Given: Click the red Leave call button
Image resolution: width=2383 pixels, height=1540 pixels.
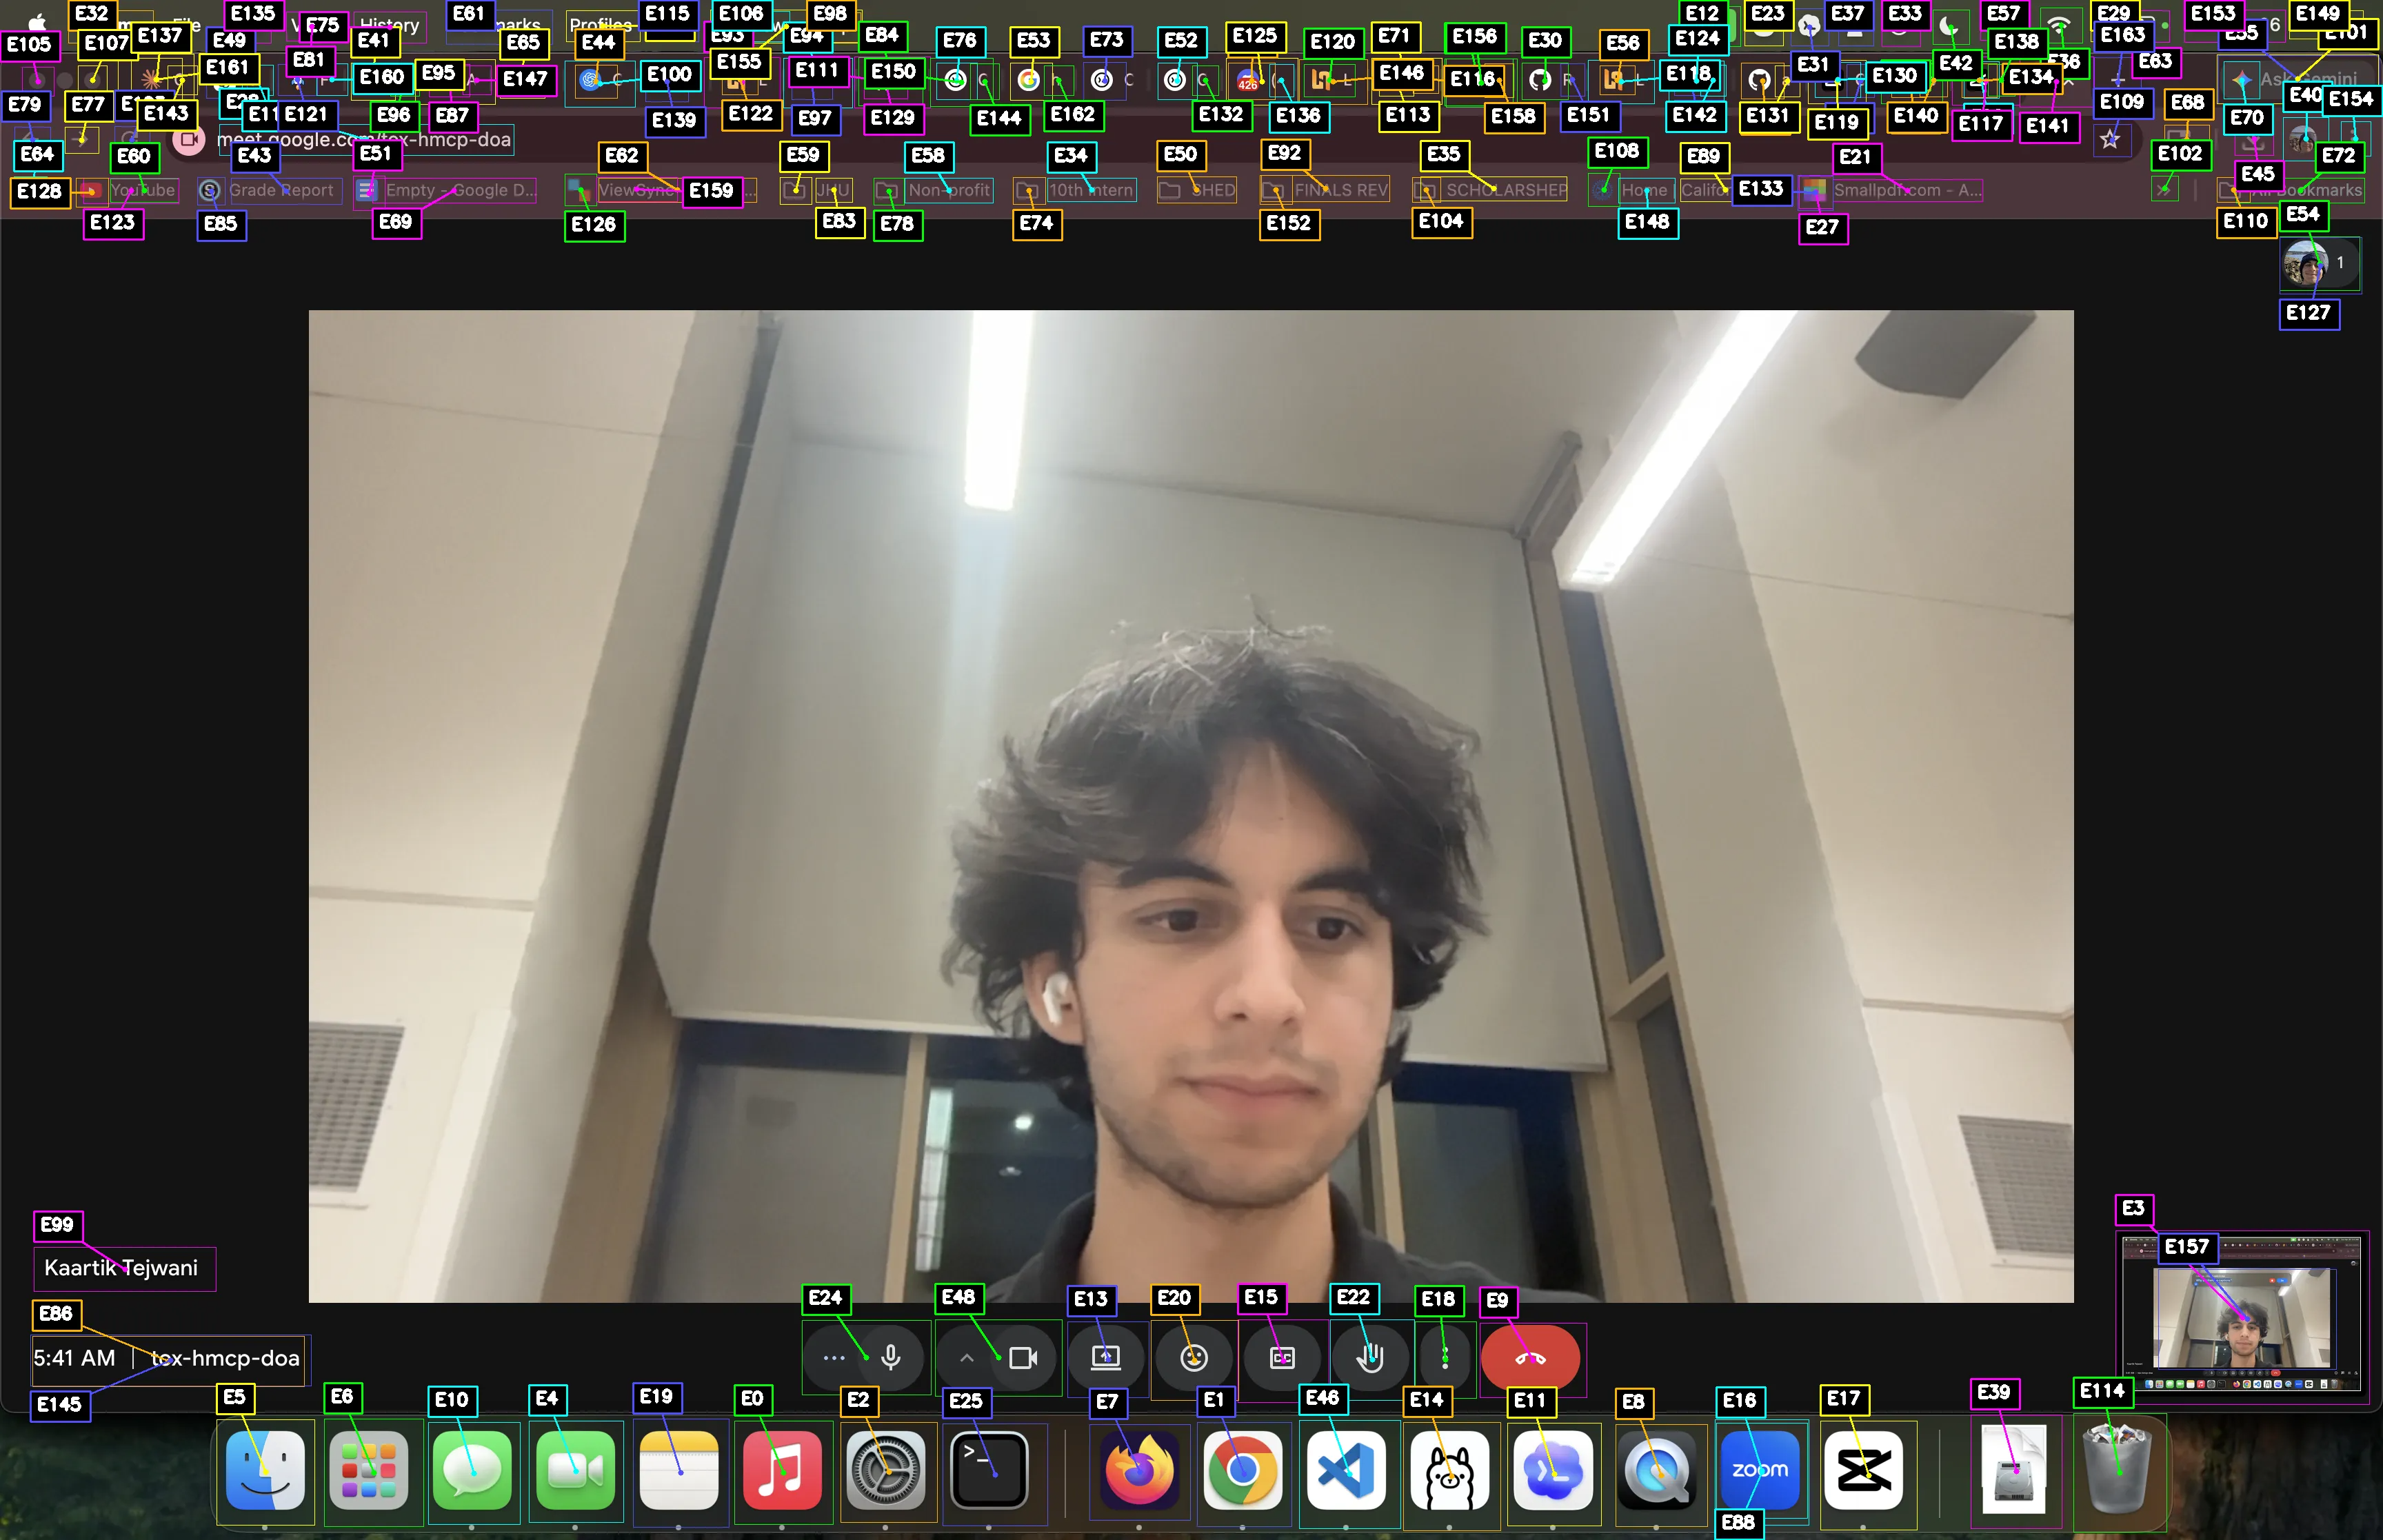Looking at the screenshot, I should coord(1530,1357).
